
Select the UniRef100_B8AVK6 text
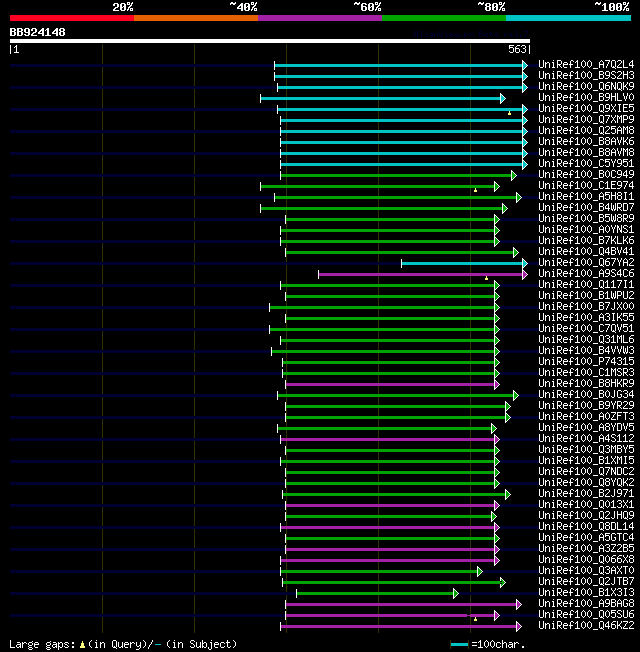click(586, 141)
